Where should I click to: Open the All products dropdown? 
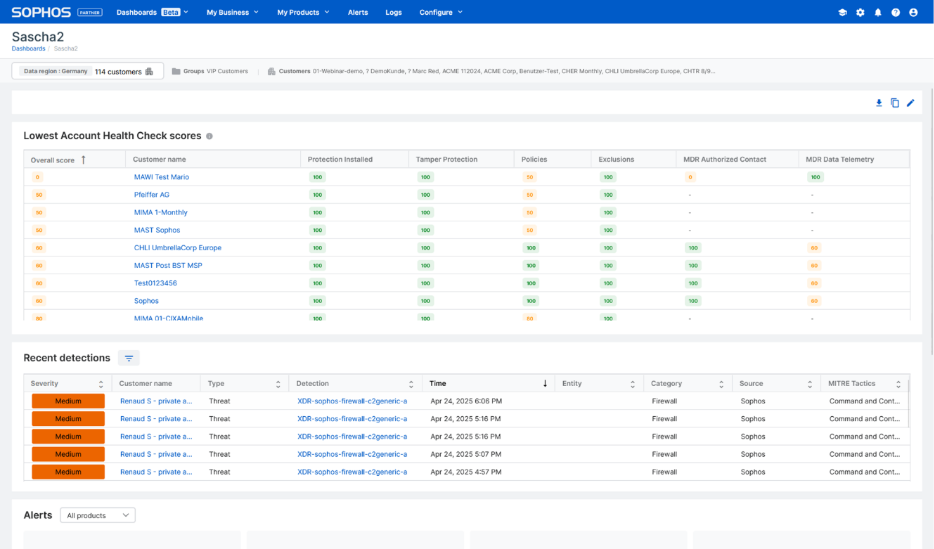pos(98,515)
